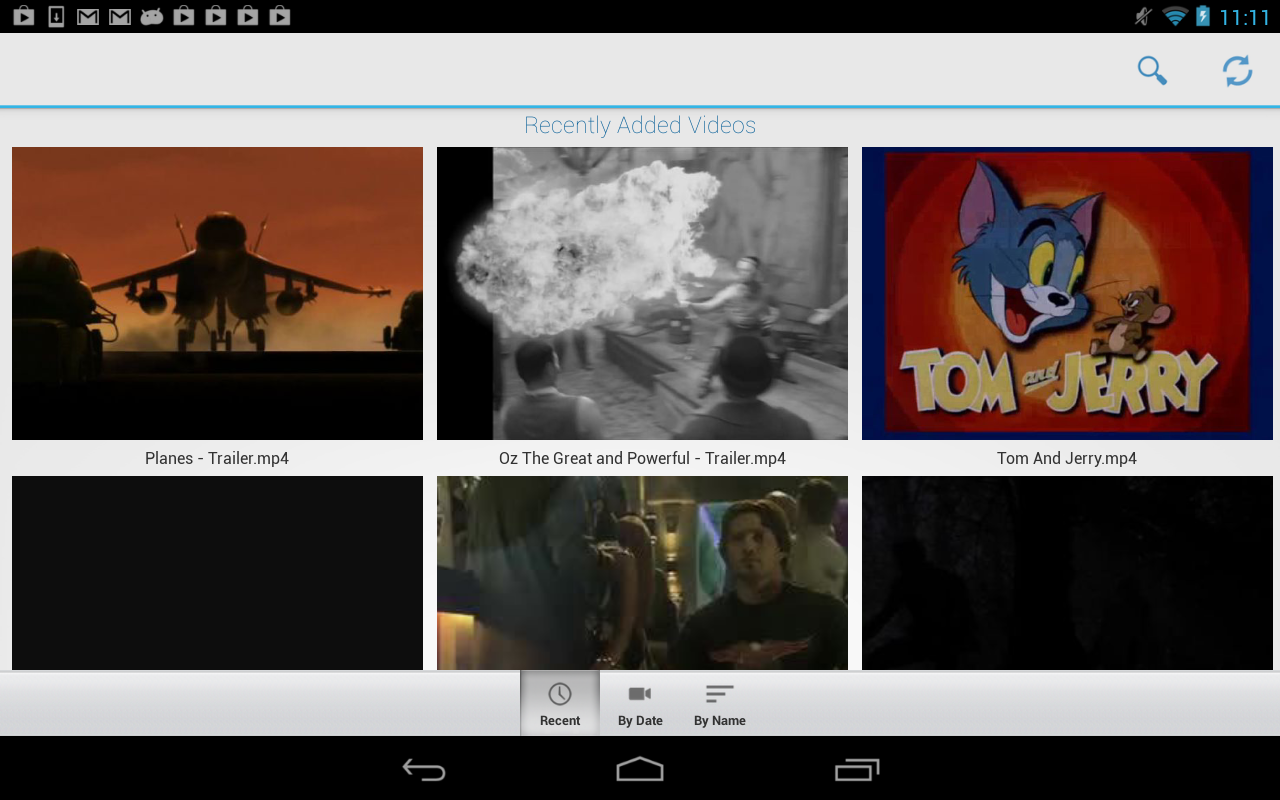The height and width of the screenshot is (800, 1280).
Task: Open the Oz The Great and Powerful thumbnail
Action: tap(642, 293)
